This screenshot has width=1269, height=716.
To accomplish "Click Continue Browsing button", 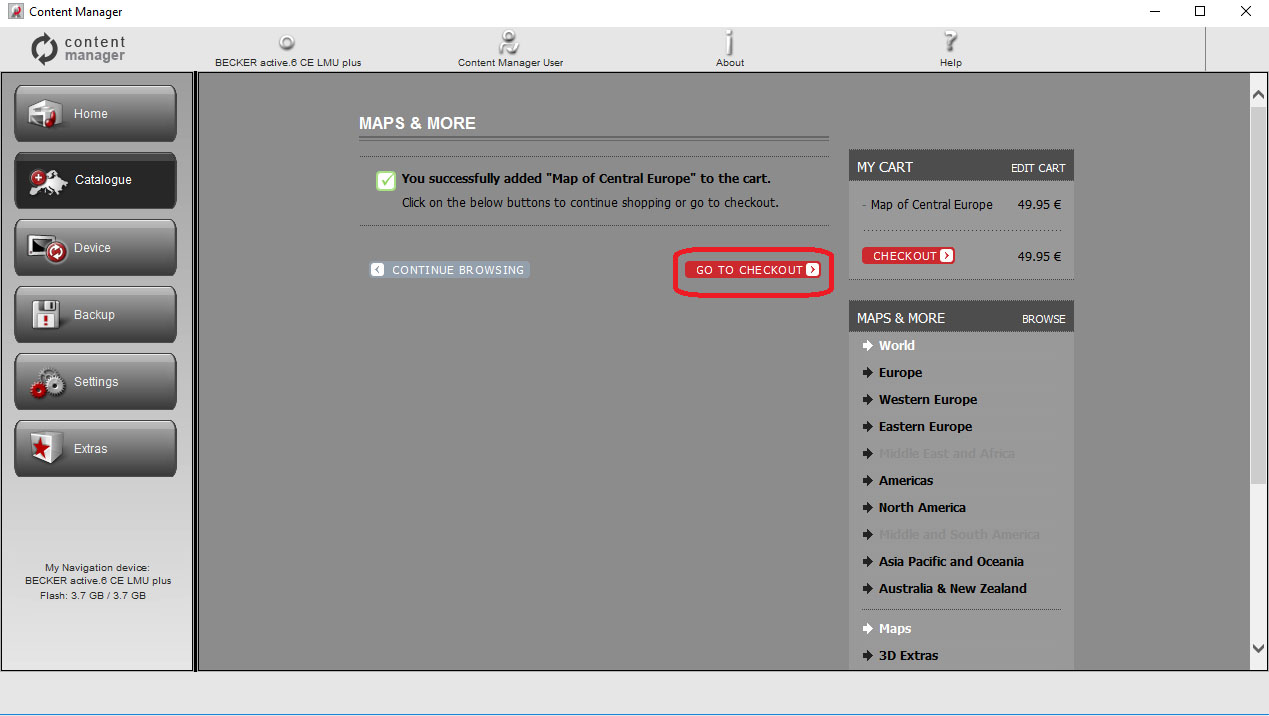I will coord(449,270).
